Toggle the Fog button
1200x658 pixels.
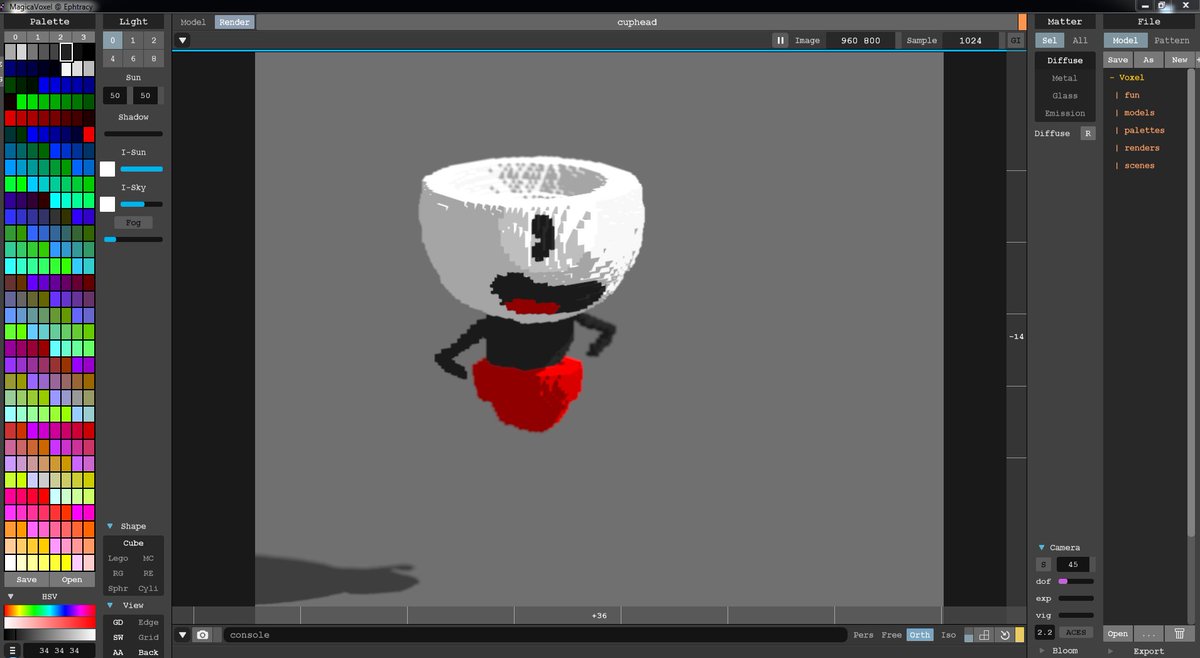coord(133,222)
